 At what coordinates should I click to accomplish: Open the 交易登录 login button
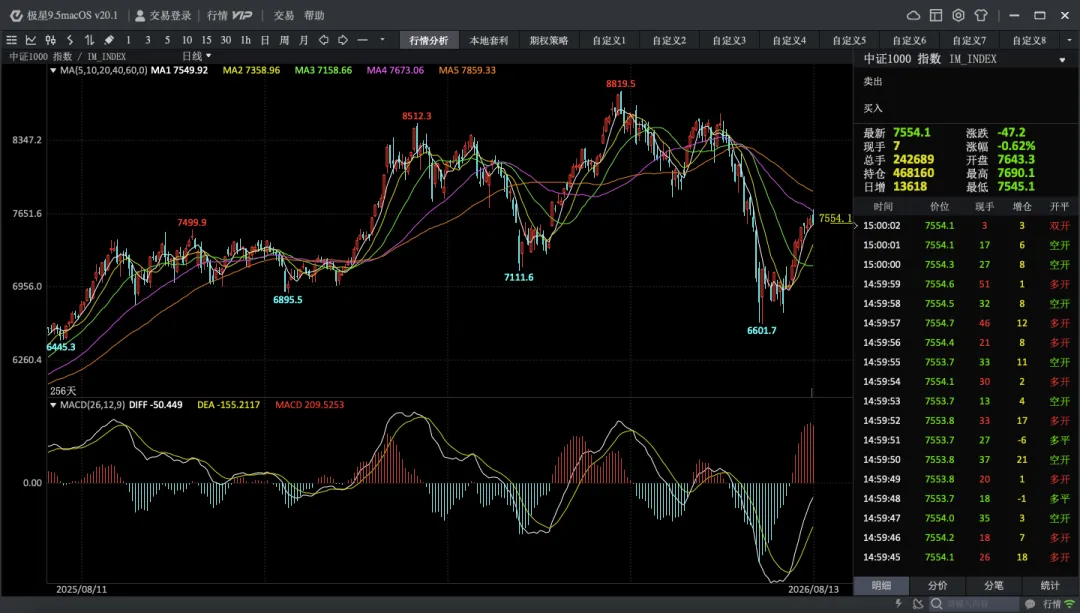(x=163, y=15)
